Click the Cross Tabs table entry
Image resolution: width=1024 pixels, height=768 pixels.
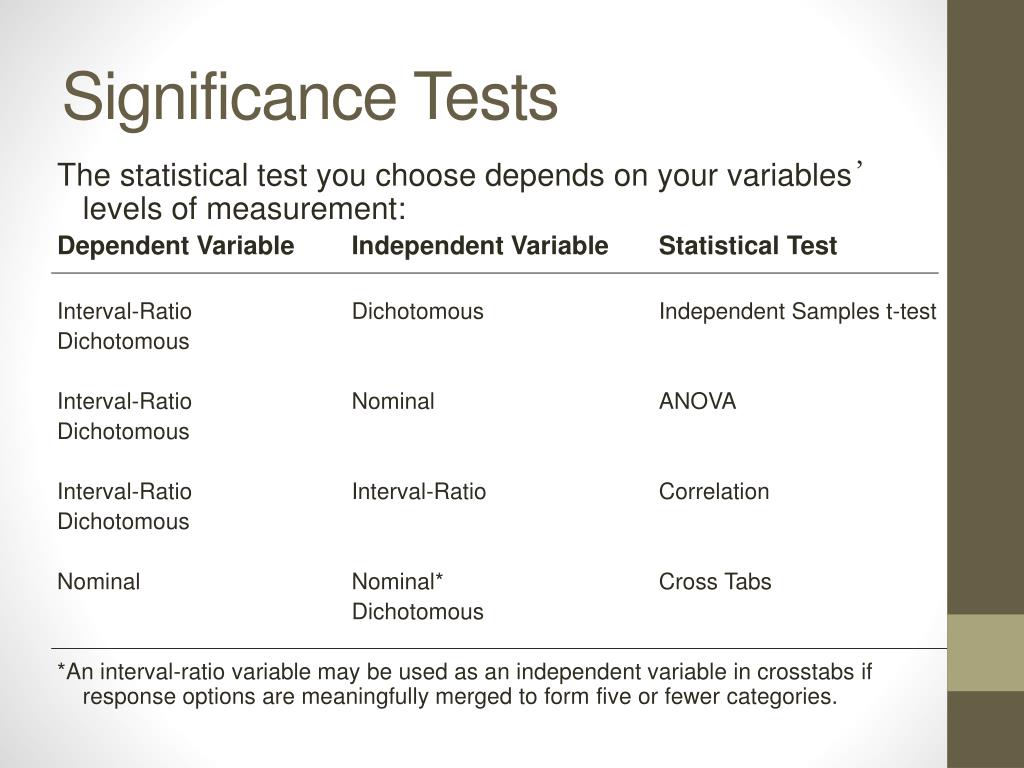(x=715, y=581)
